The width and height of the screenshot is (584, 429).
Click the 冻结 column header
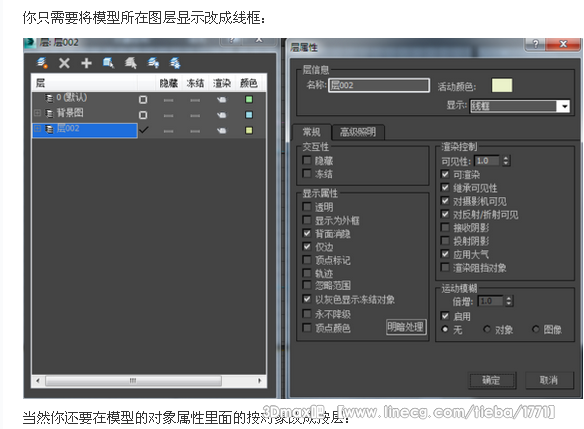[195, 83]
